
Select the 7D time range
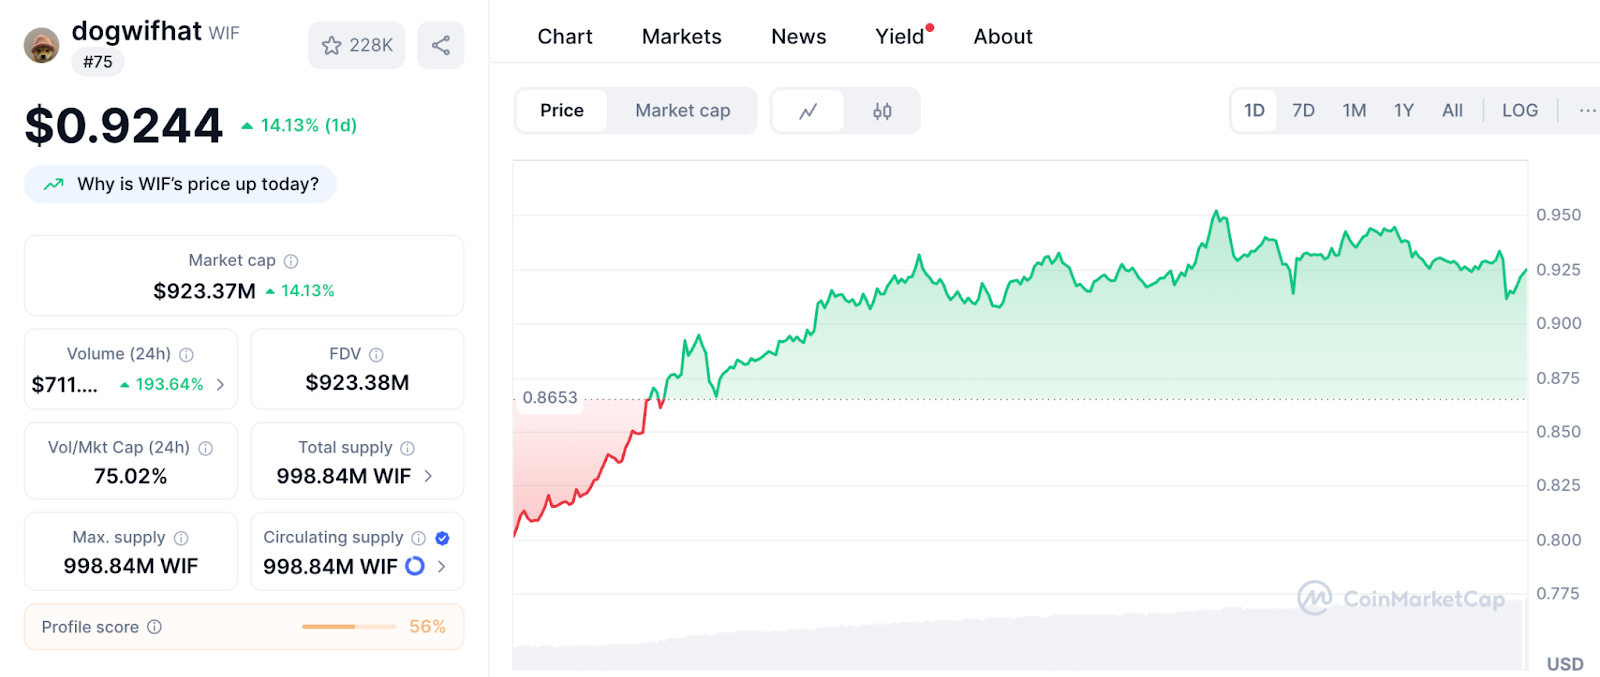(1303, 111)
